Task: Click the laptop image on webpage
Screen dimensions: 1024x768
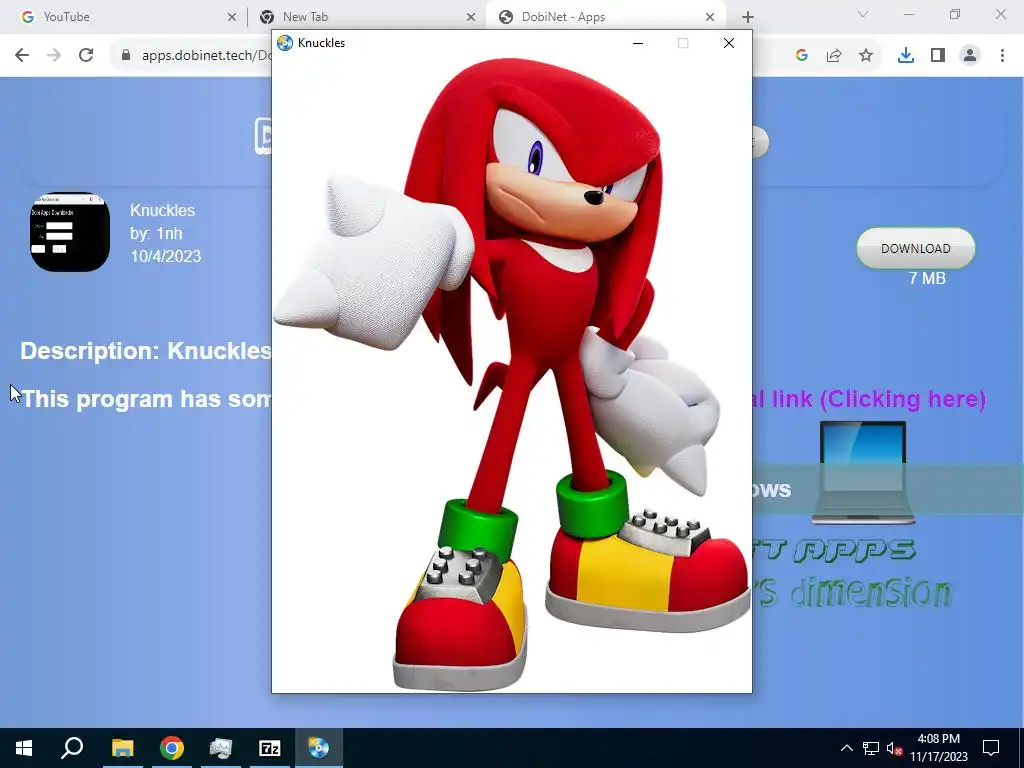Action: (862, 472)
